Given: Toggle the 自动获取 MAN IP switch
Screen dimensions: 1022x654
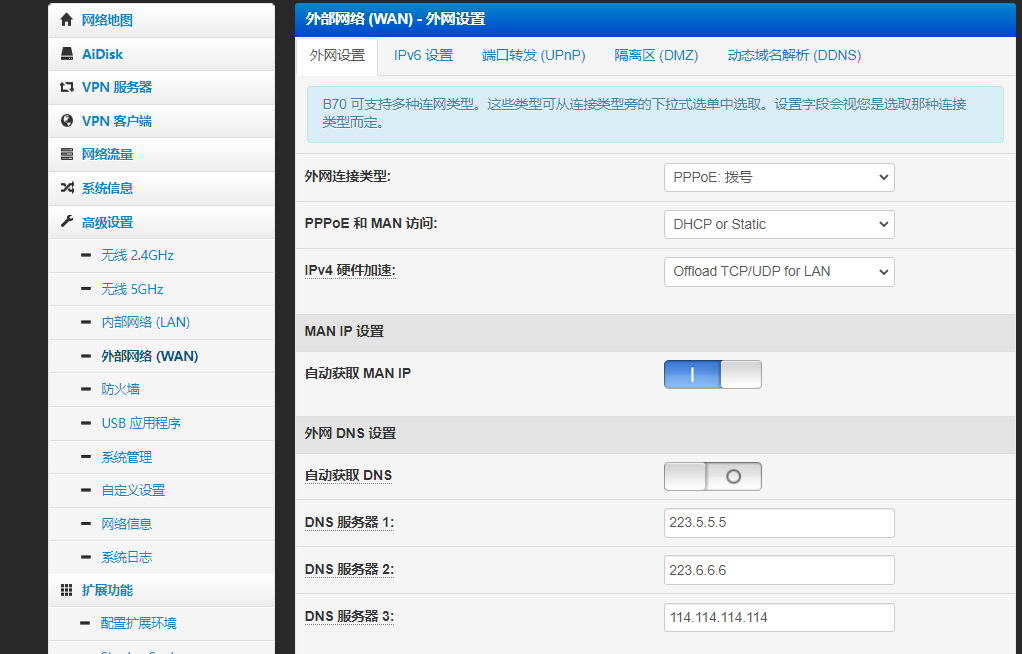Looking at the screenshot, I should tap(712, 374).
